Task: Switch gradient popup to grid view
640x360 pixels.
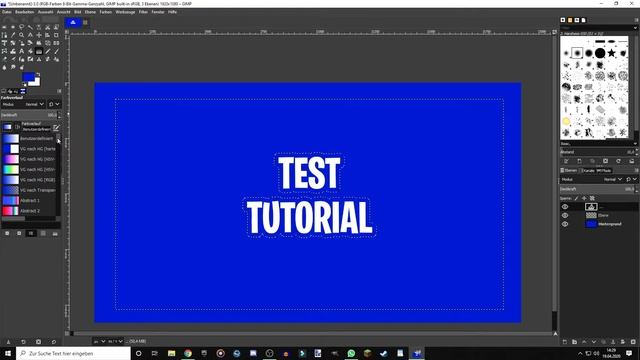Action: (x=43, y=233)
